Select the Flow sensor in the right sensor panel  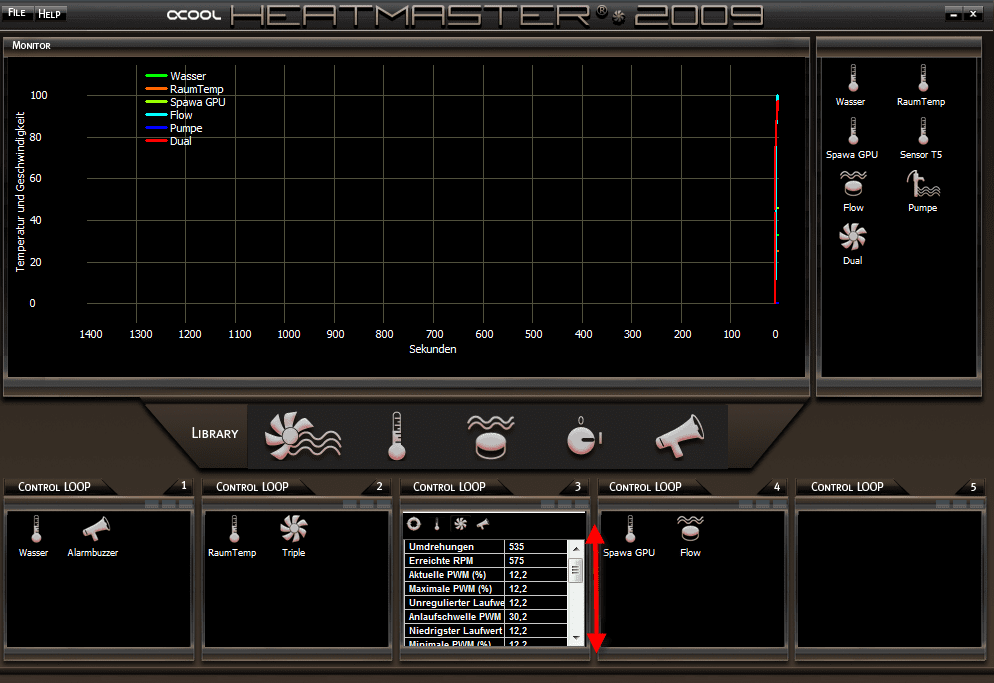coord(853,191)
